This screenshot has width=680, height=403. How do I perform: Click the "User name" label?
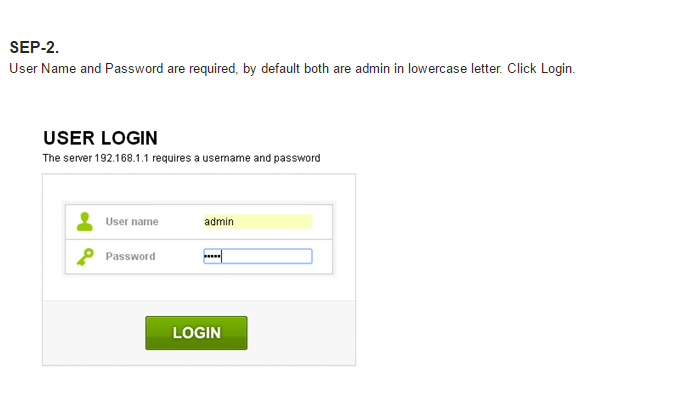pos(132,222)
